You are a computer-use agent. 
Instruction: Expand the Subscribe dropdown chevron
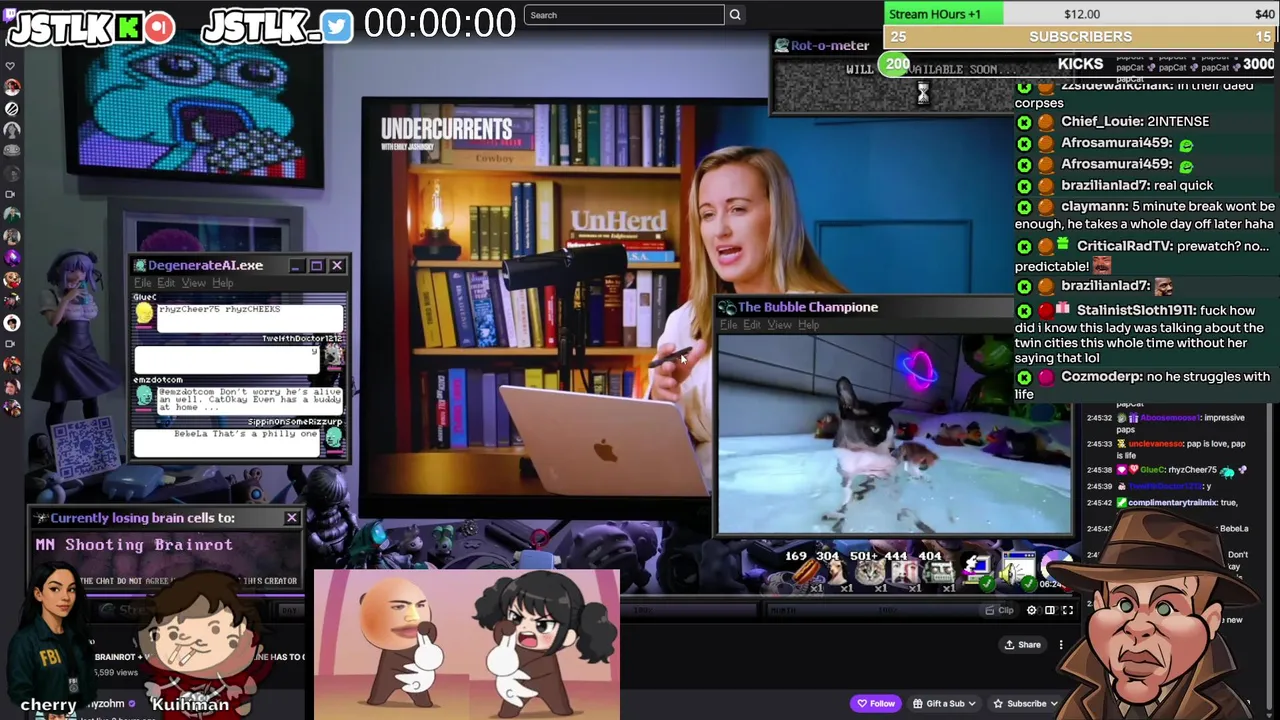point(1053,704)
